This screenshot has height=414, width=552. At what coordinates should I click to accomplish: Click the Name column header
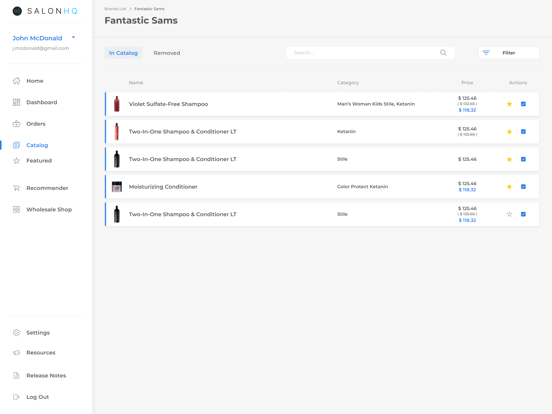tap(136, 83)
